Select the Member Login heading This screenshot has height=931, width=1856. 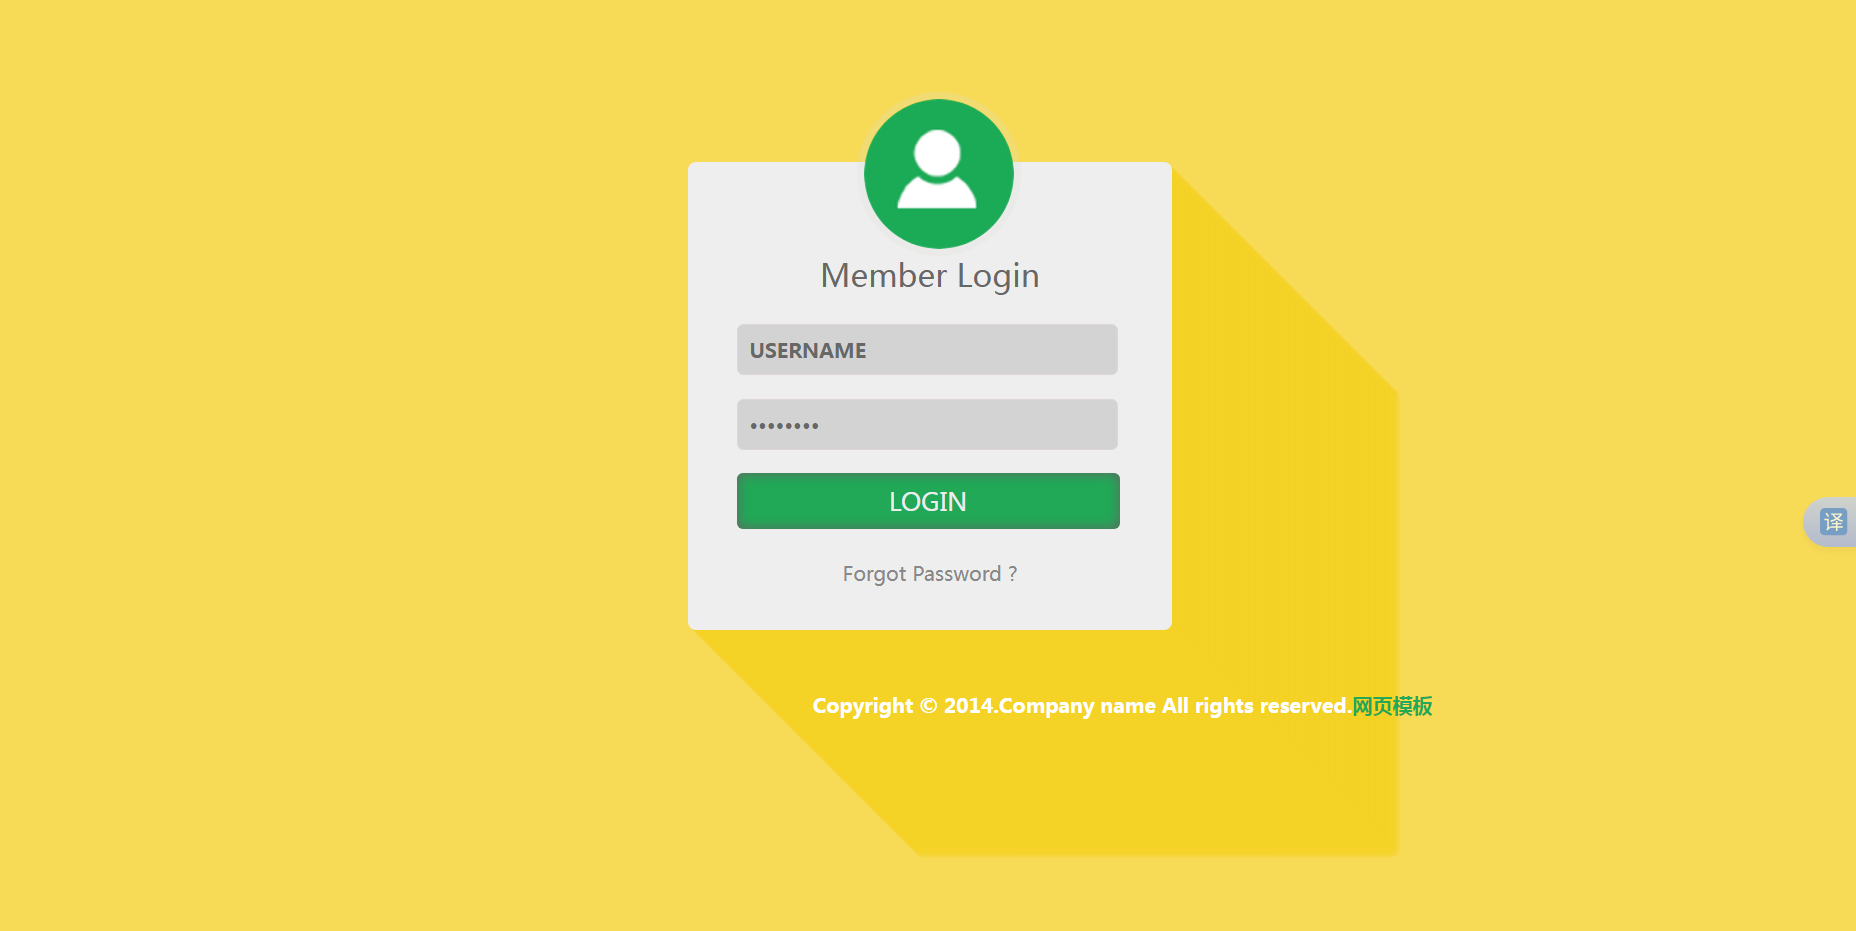(930, 276)
